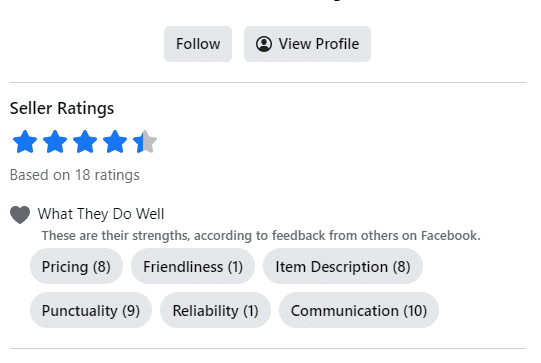Viewport: 541px width, 363px height.
Task: Open View Profile button
Action: 307,44
